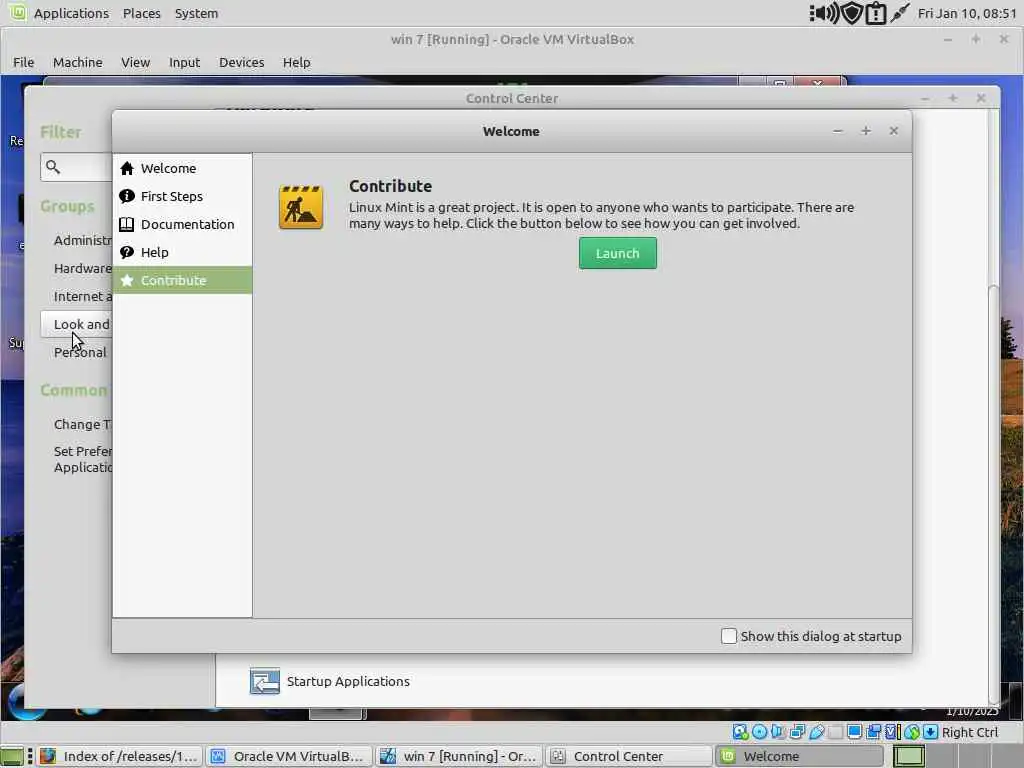Open the Devices menu
This screenshot has height=768, width=1024.
point(242,63)
